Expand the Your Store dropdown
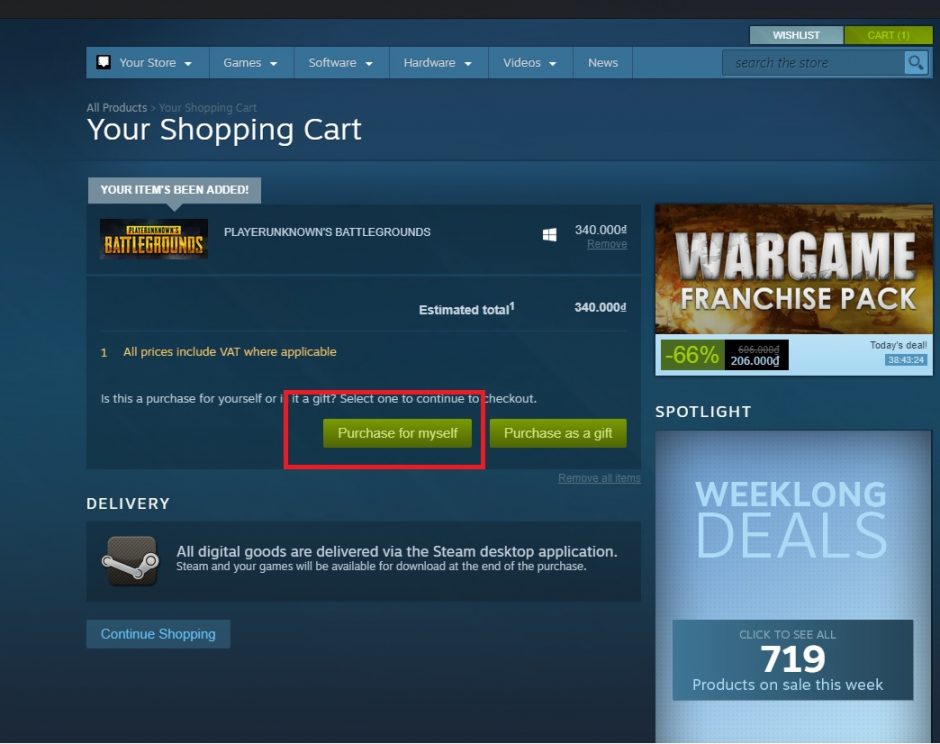 [x=148, y=62]
